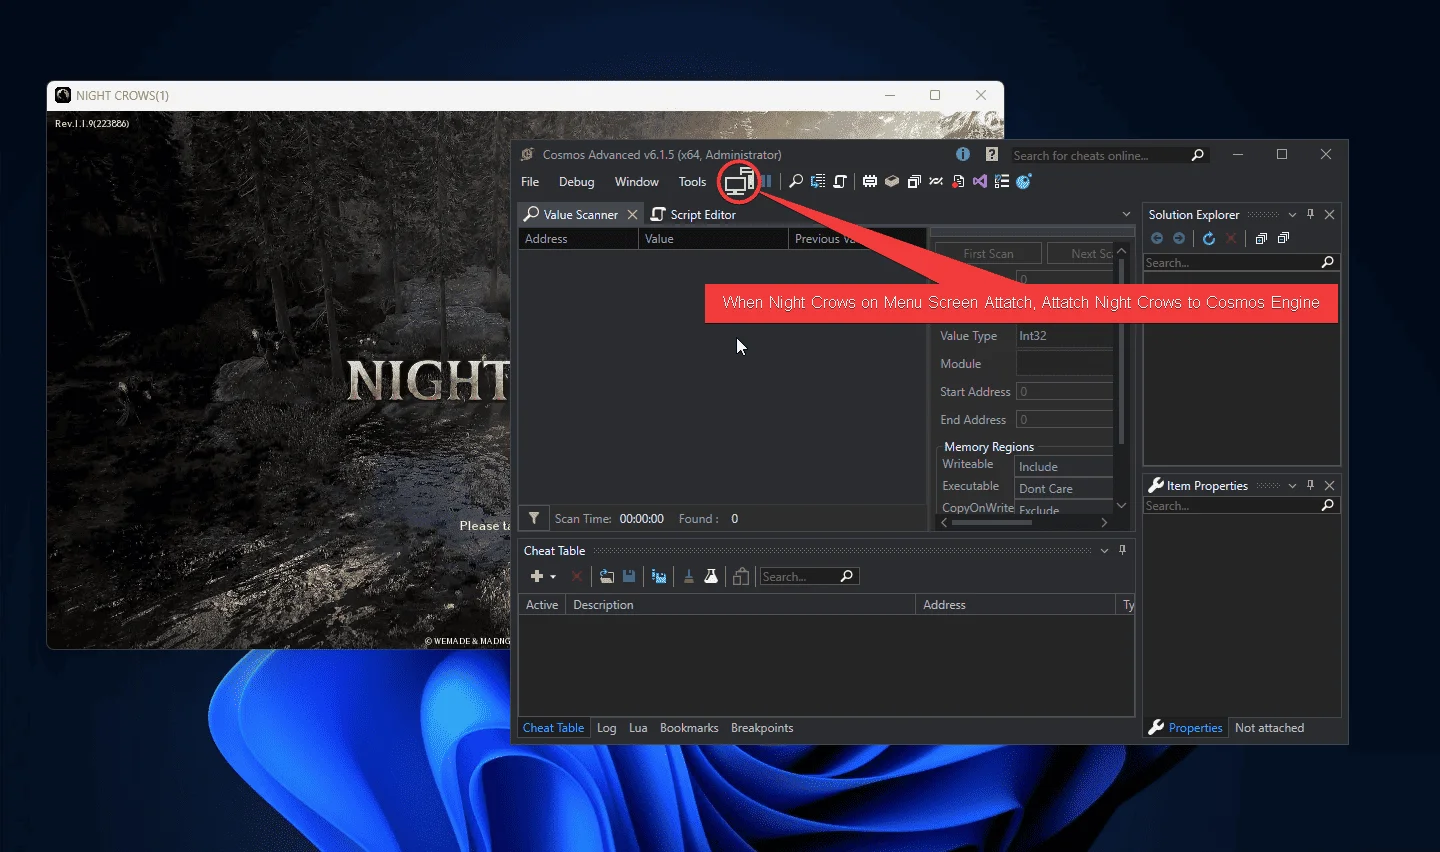Open the Tools menu
The image size is (1440, 852).
(x=693, y=182)
